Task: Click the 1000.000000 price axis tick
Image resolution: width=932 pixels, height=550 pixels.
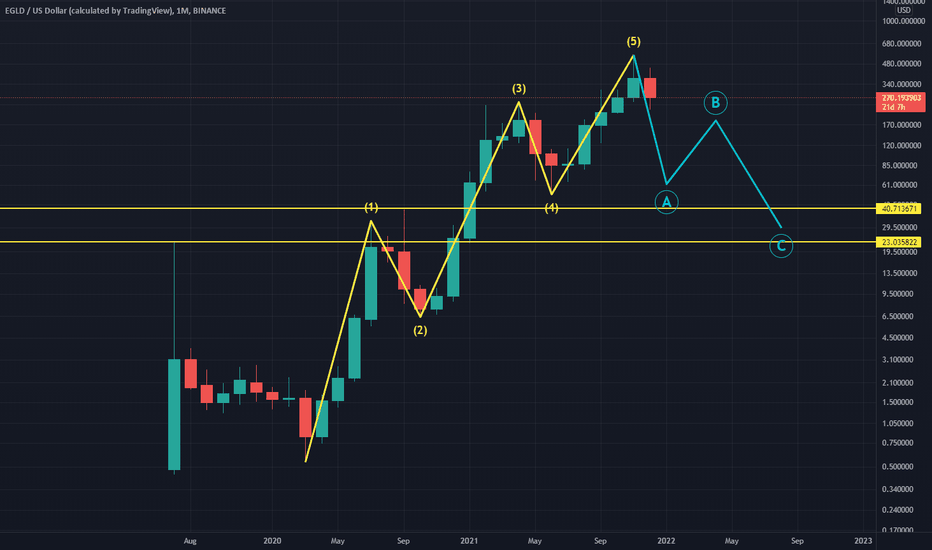Action: 903,21
